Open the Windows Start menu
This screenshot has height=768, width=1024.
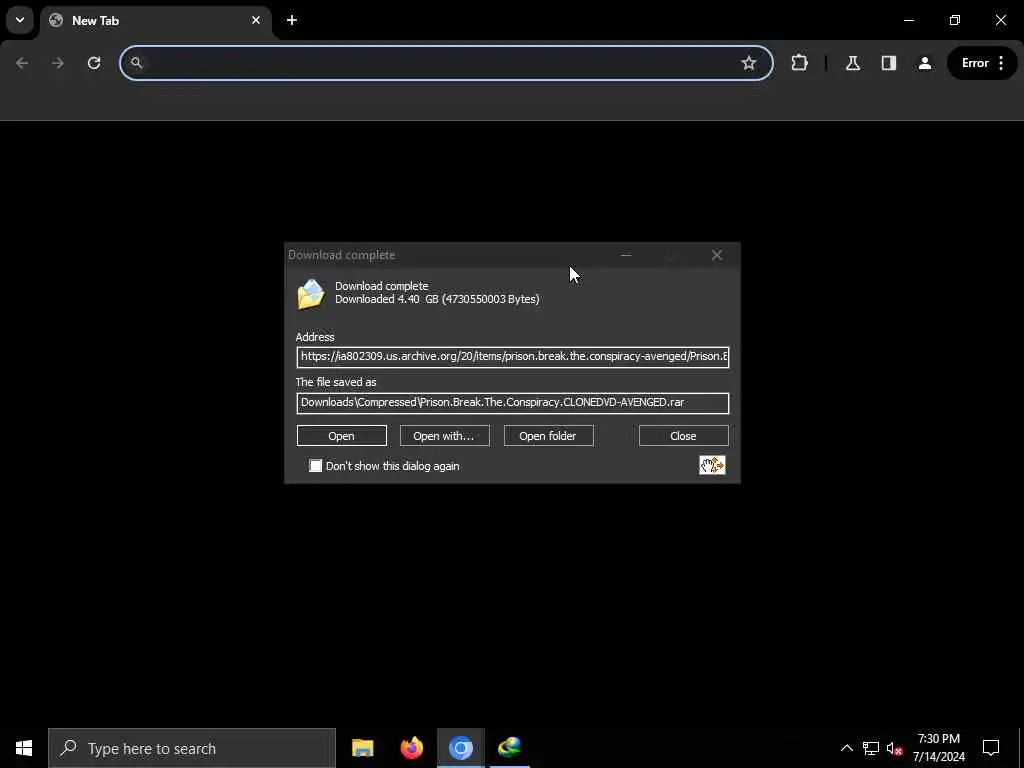pyautogui.click(x=24, y=748)
